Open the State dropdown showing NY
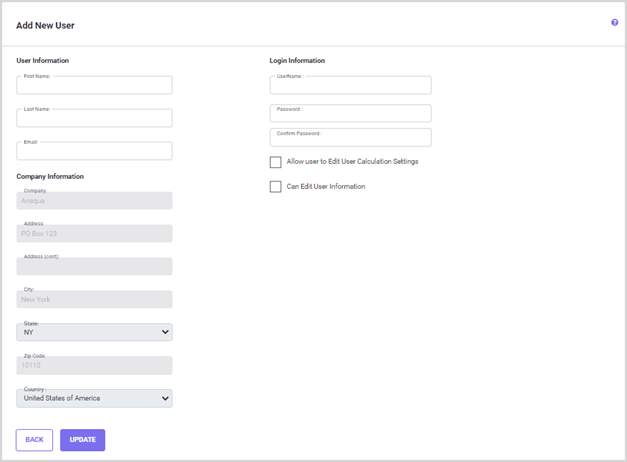 pyautogui.click(x=94, y=332)
